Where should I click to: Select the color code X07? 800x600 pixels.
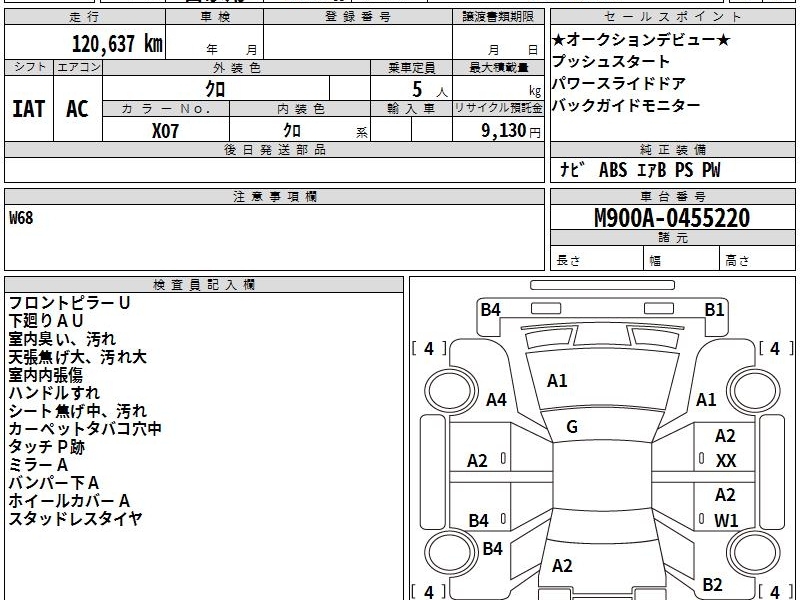coord(165,131)
